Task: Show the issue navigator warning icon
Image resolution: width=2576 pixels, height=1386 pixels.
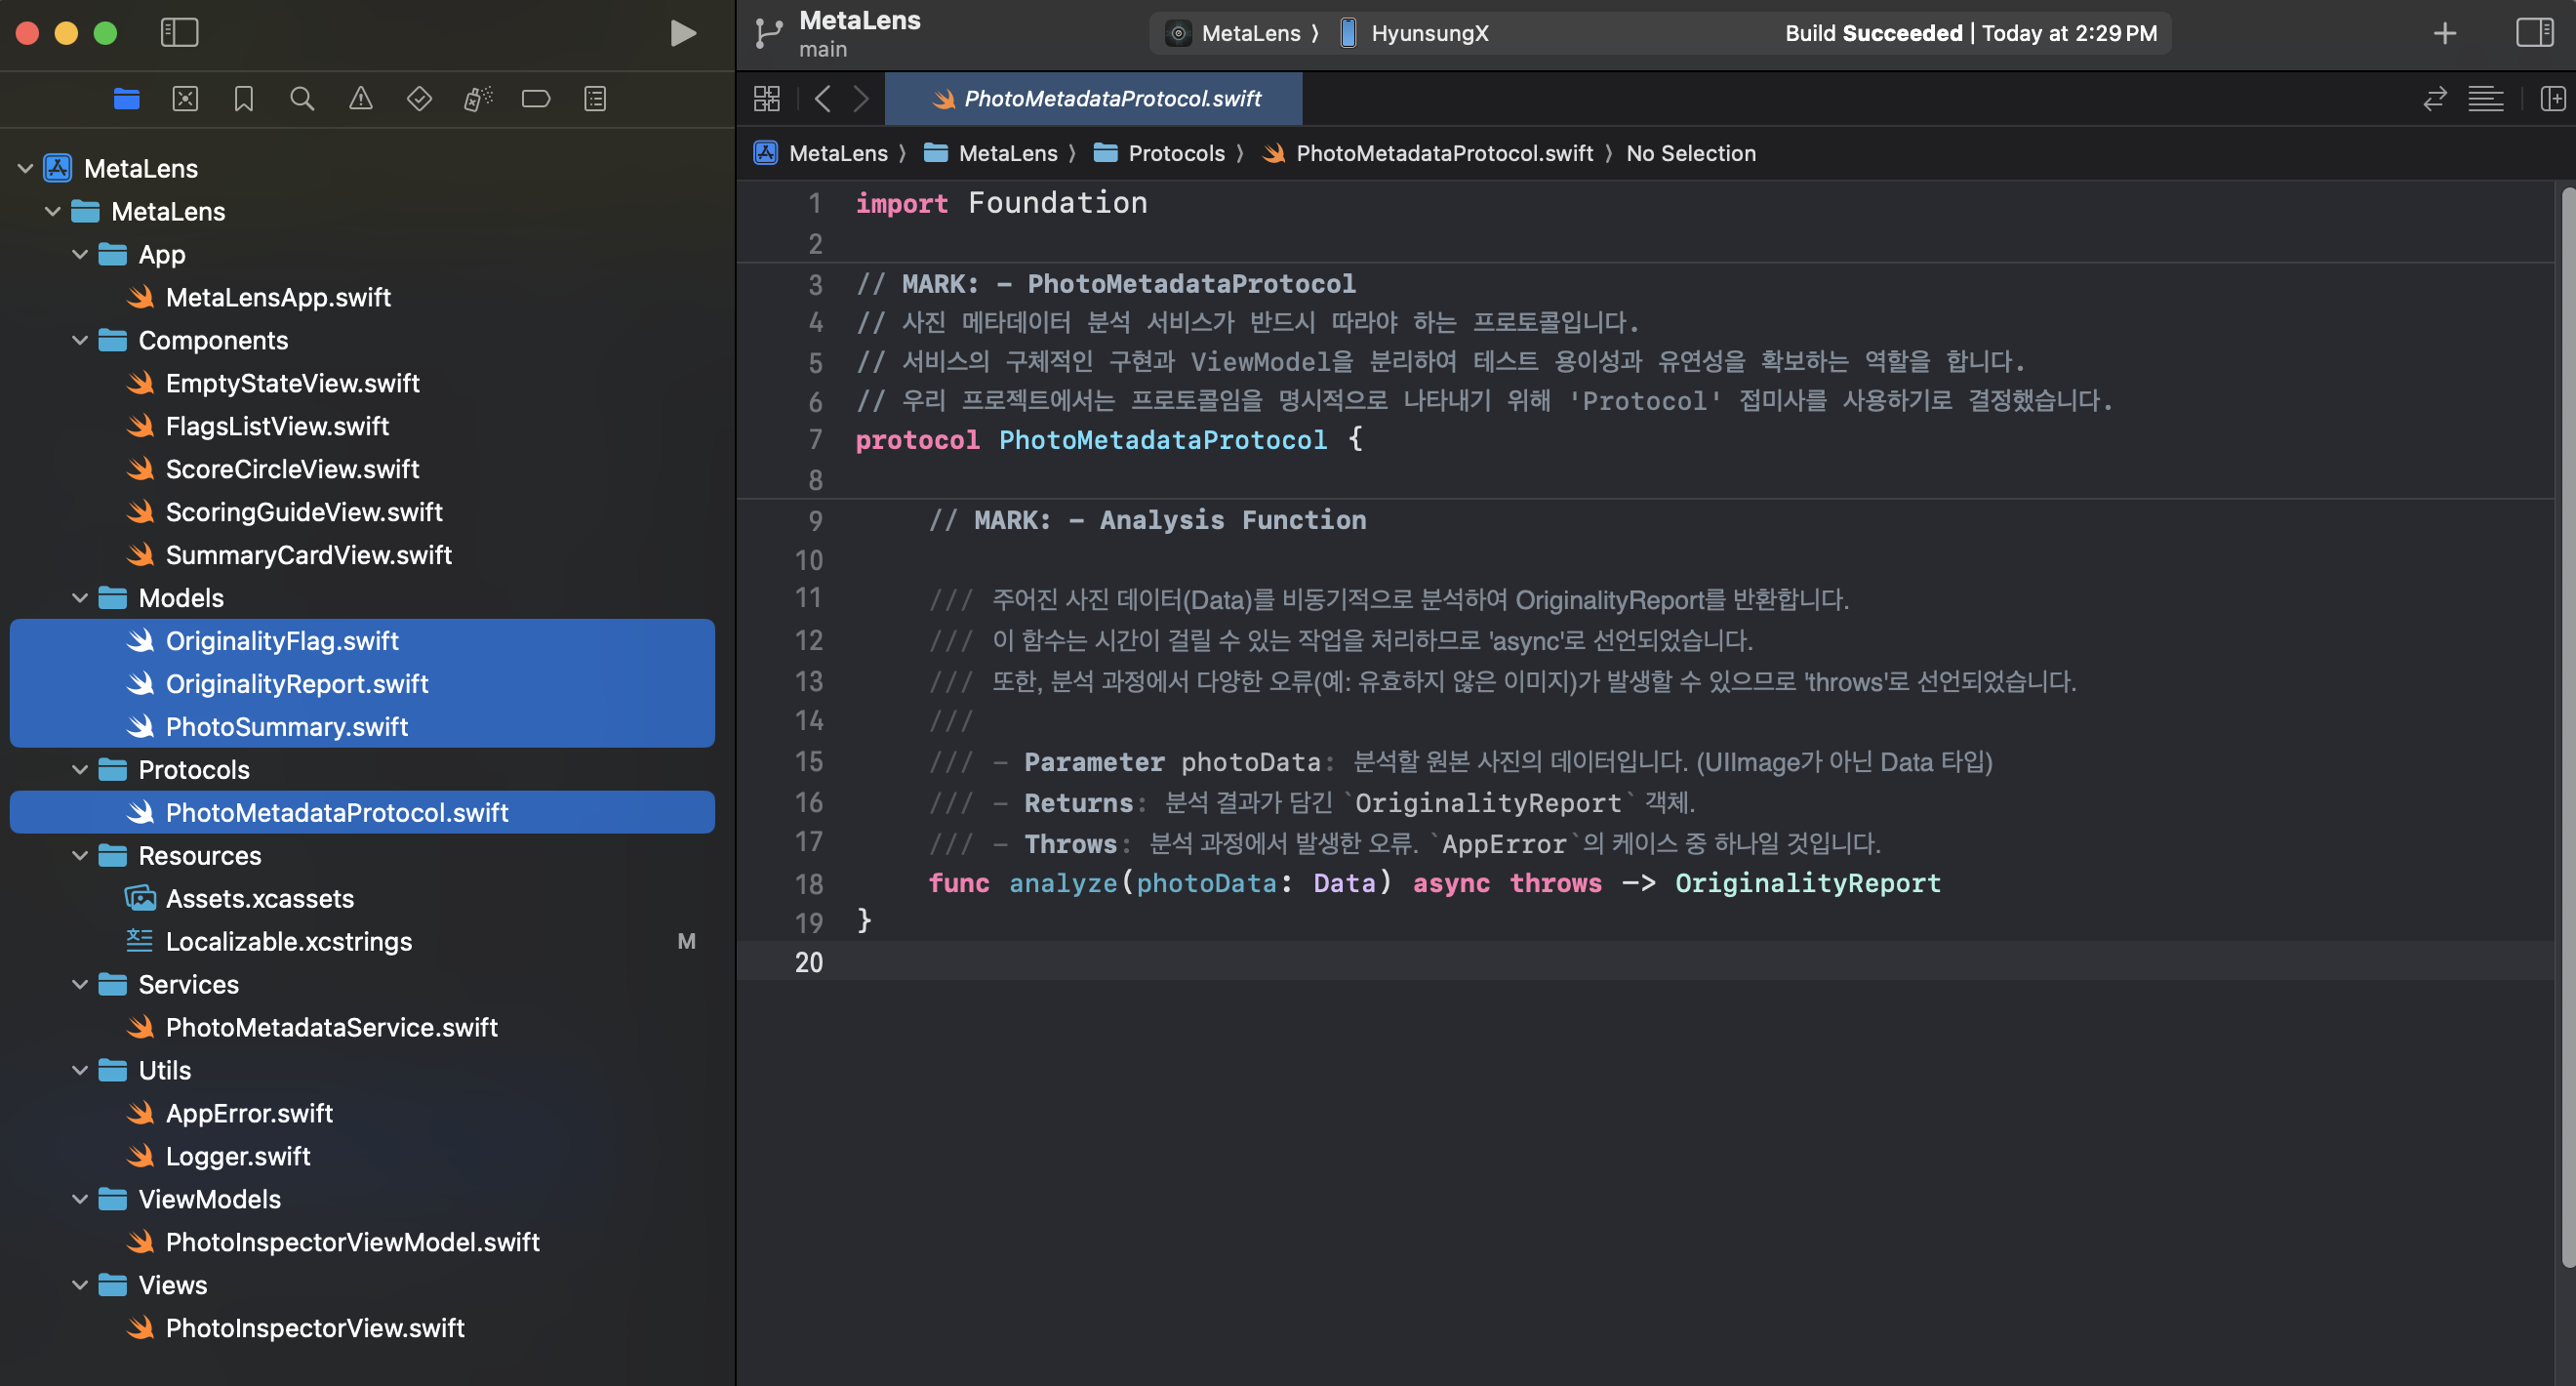Action: pyautogui.click(x=360, y=98)
